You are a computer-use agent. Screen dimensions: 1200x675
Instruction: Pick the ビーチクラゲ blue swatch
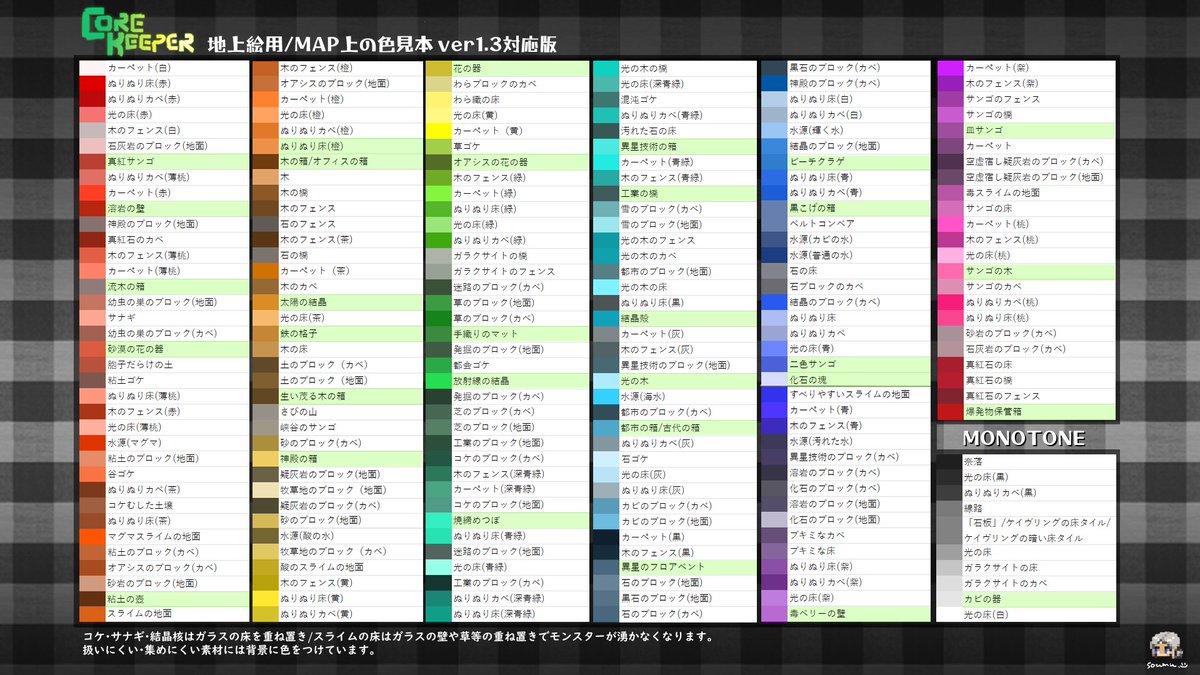point(775,162)
